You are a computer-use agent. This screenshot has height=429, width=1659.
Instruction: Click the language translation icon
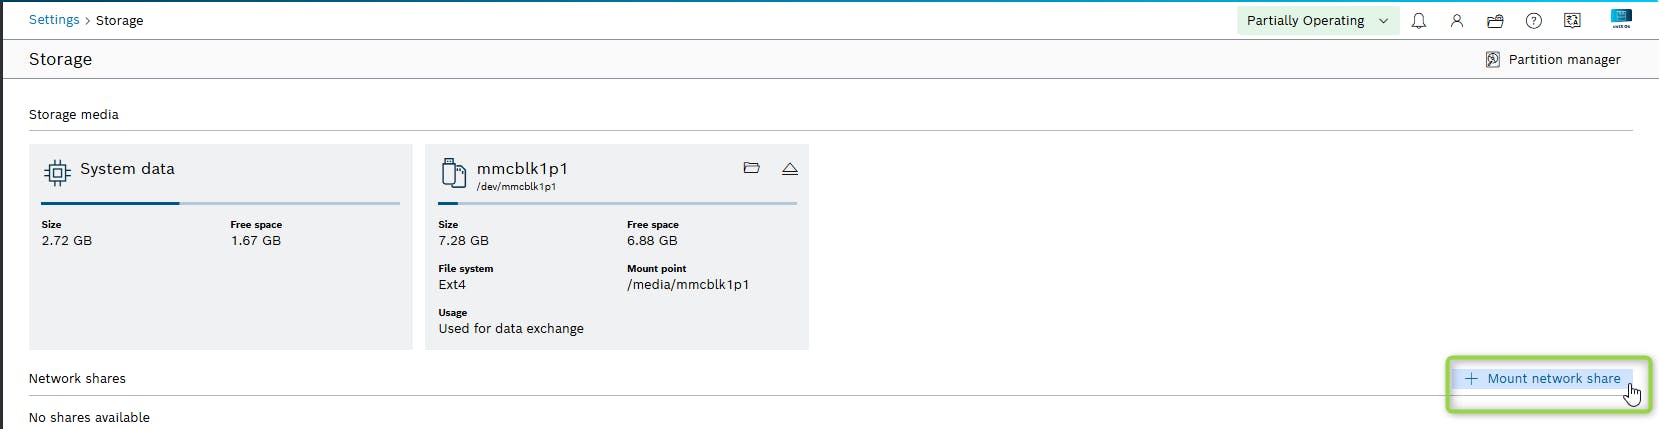[x=1572, y=21]
